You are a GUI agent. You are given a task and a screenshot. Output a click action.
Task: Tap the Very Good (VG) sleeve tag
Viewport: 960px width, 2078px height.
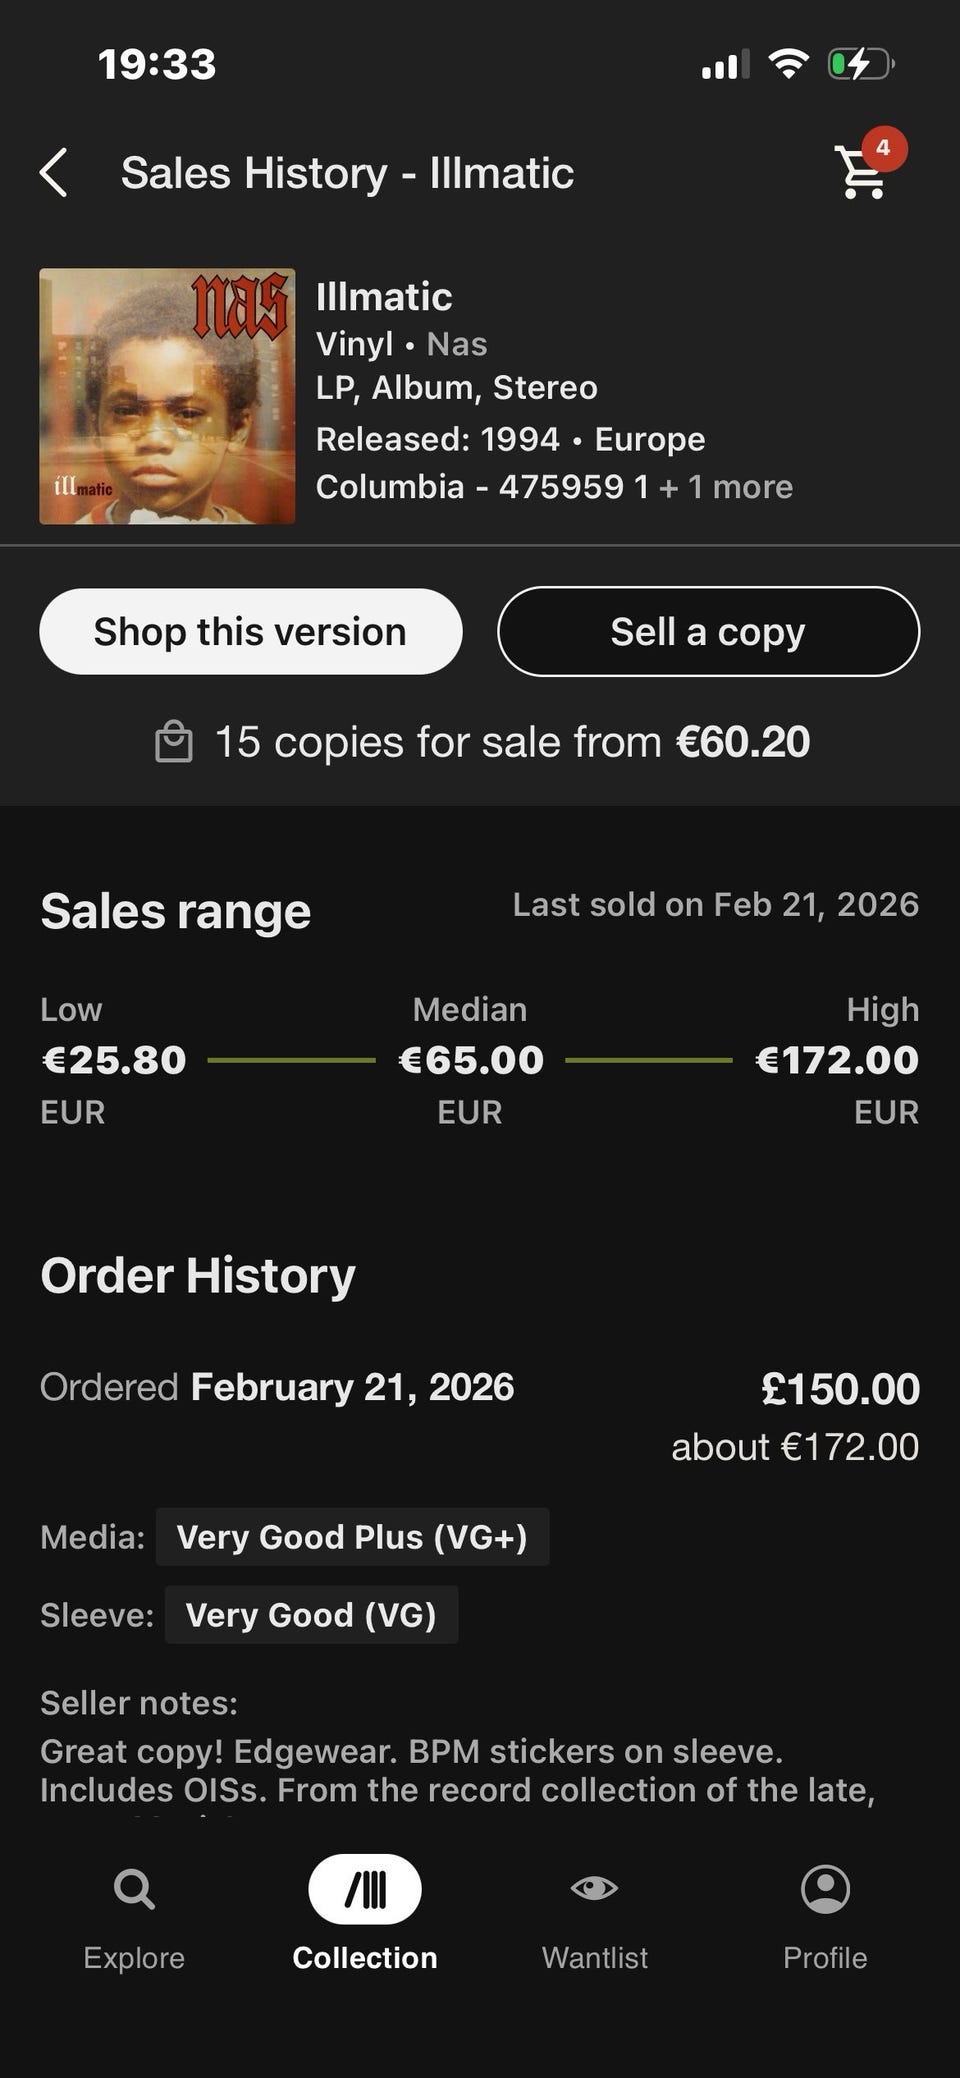(311, 1615)
